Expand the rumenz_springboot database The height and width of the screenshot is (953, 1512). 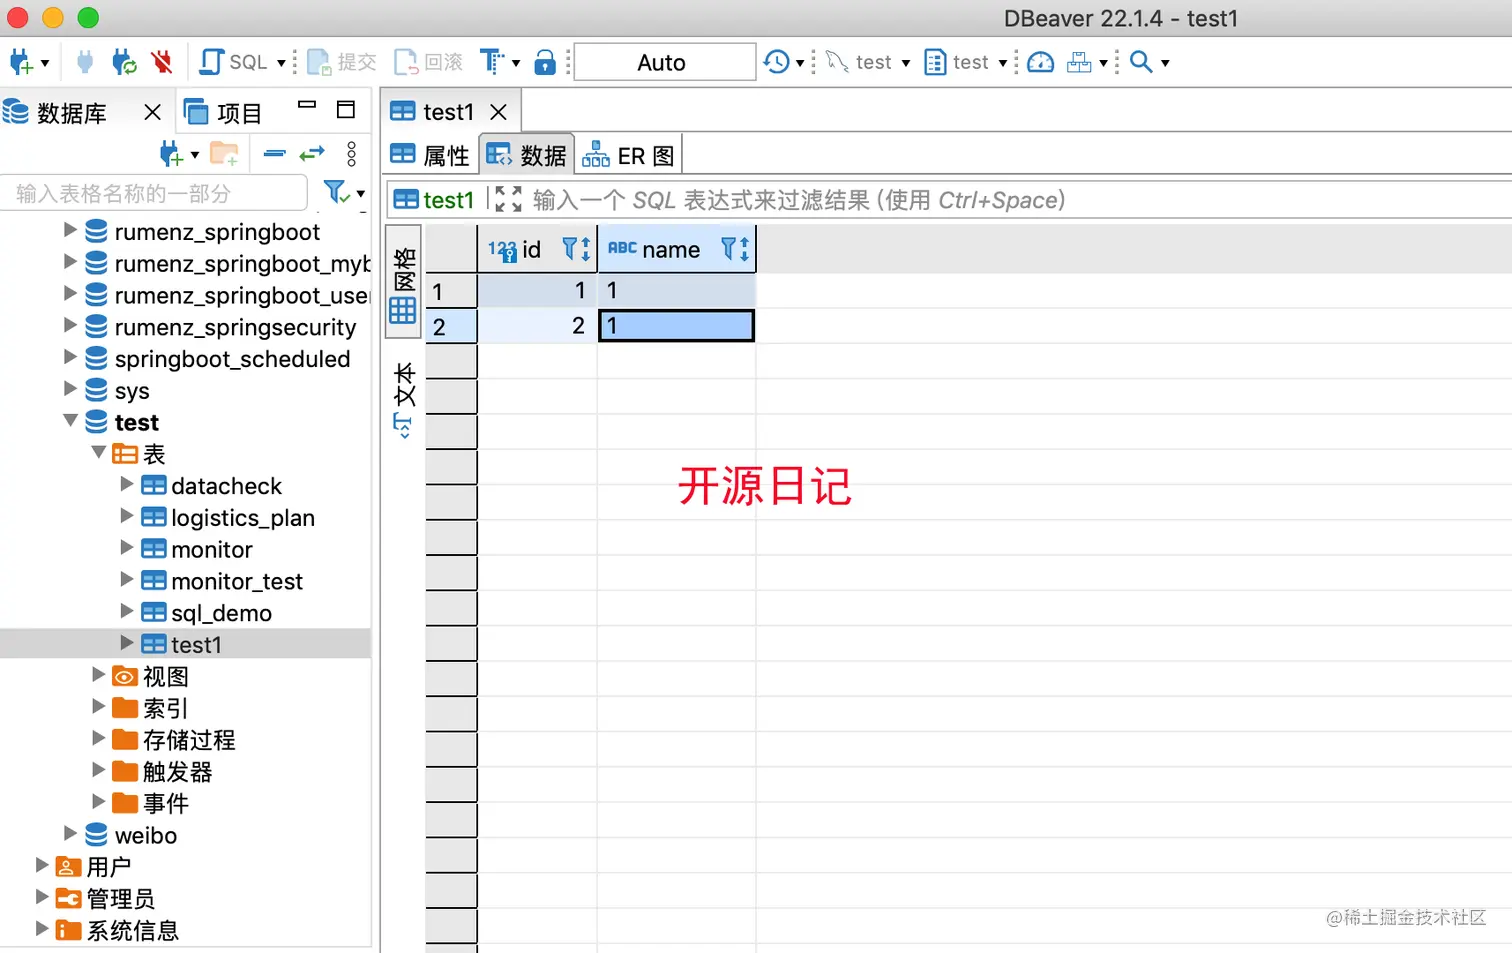(70, 230)
